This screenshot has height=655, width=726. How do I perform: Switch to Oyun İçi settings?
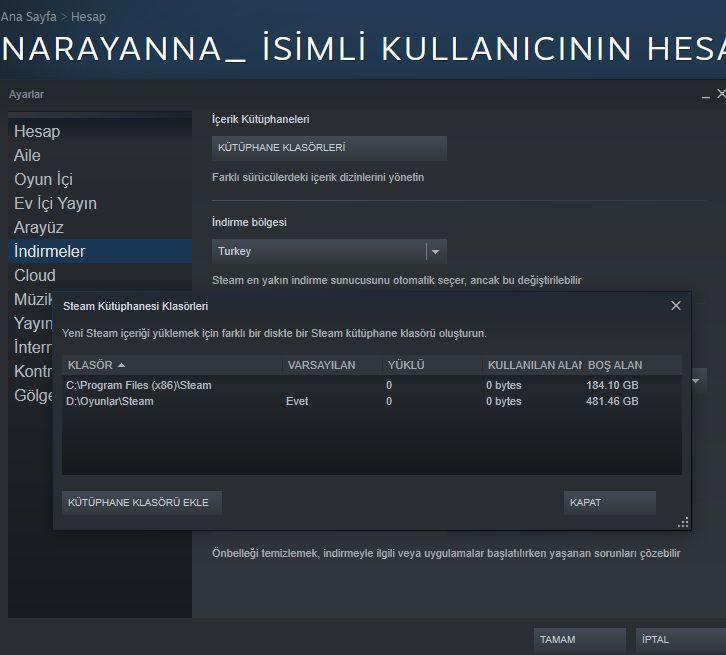100,180
